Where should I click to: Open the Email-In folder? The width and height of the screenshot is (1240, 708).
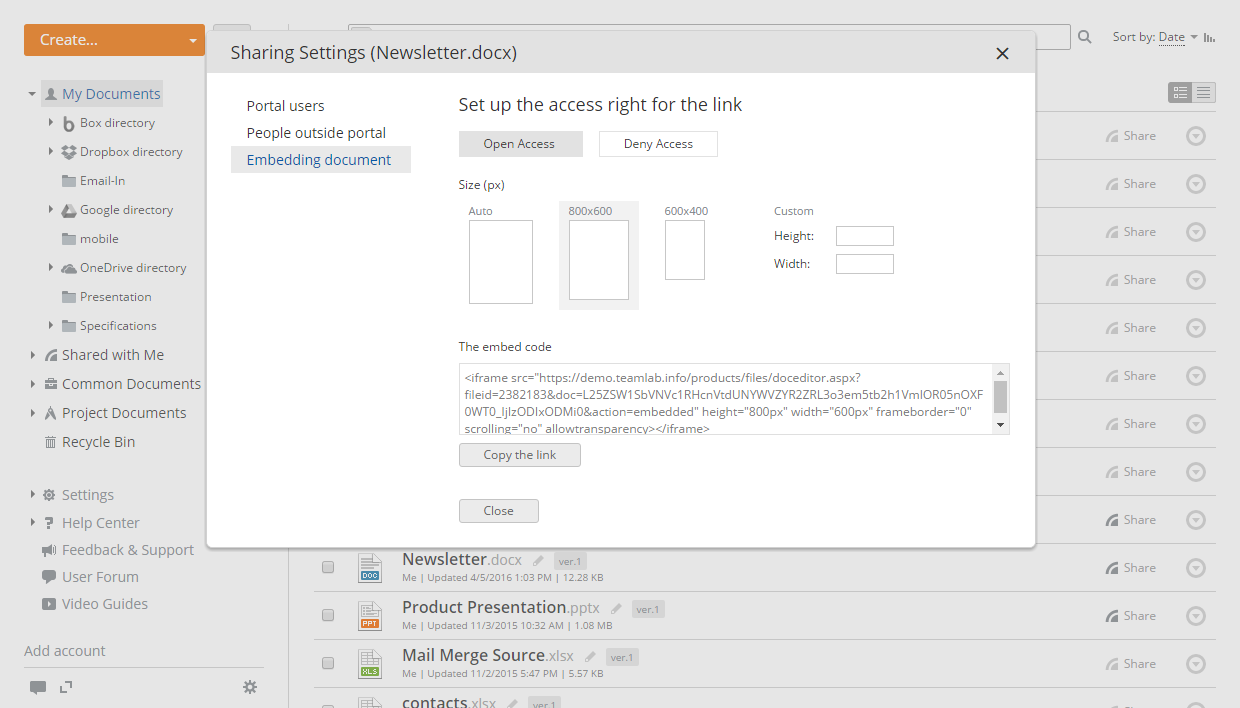[102, 181]
